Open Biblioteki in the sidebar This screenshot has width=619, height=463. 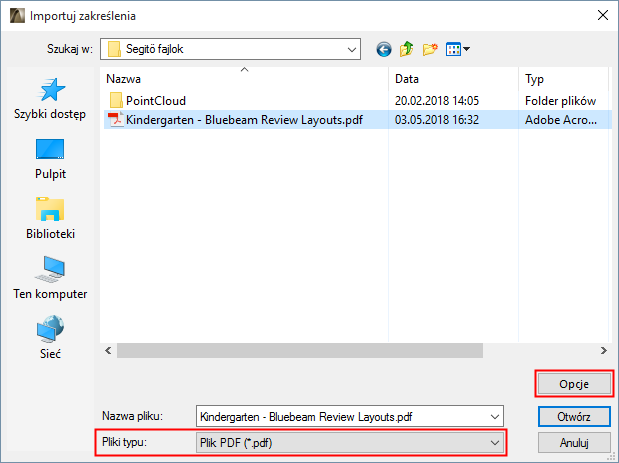50,218
